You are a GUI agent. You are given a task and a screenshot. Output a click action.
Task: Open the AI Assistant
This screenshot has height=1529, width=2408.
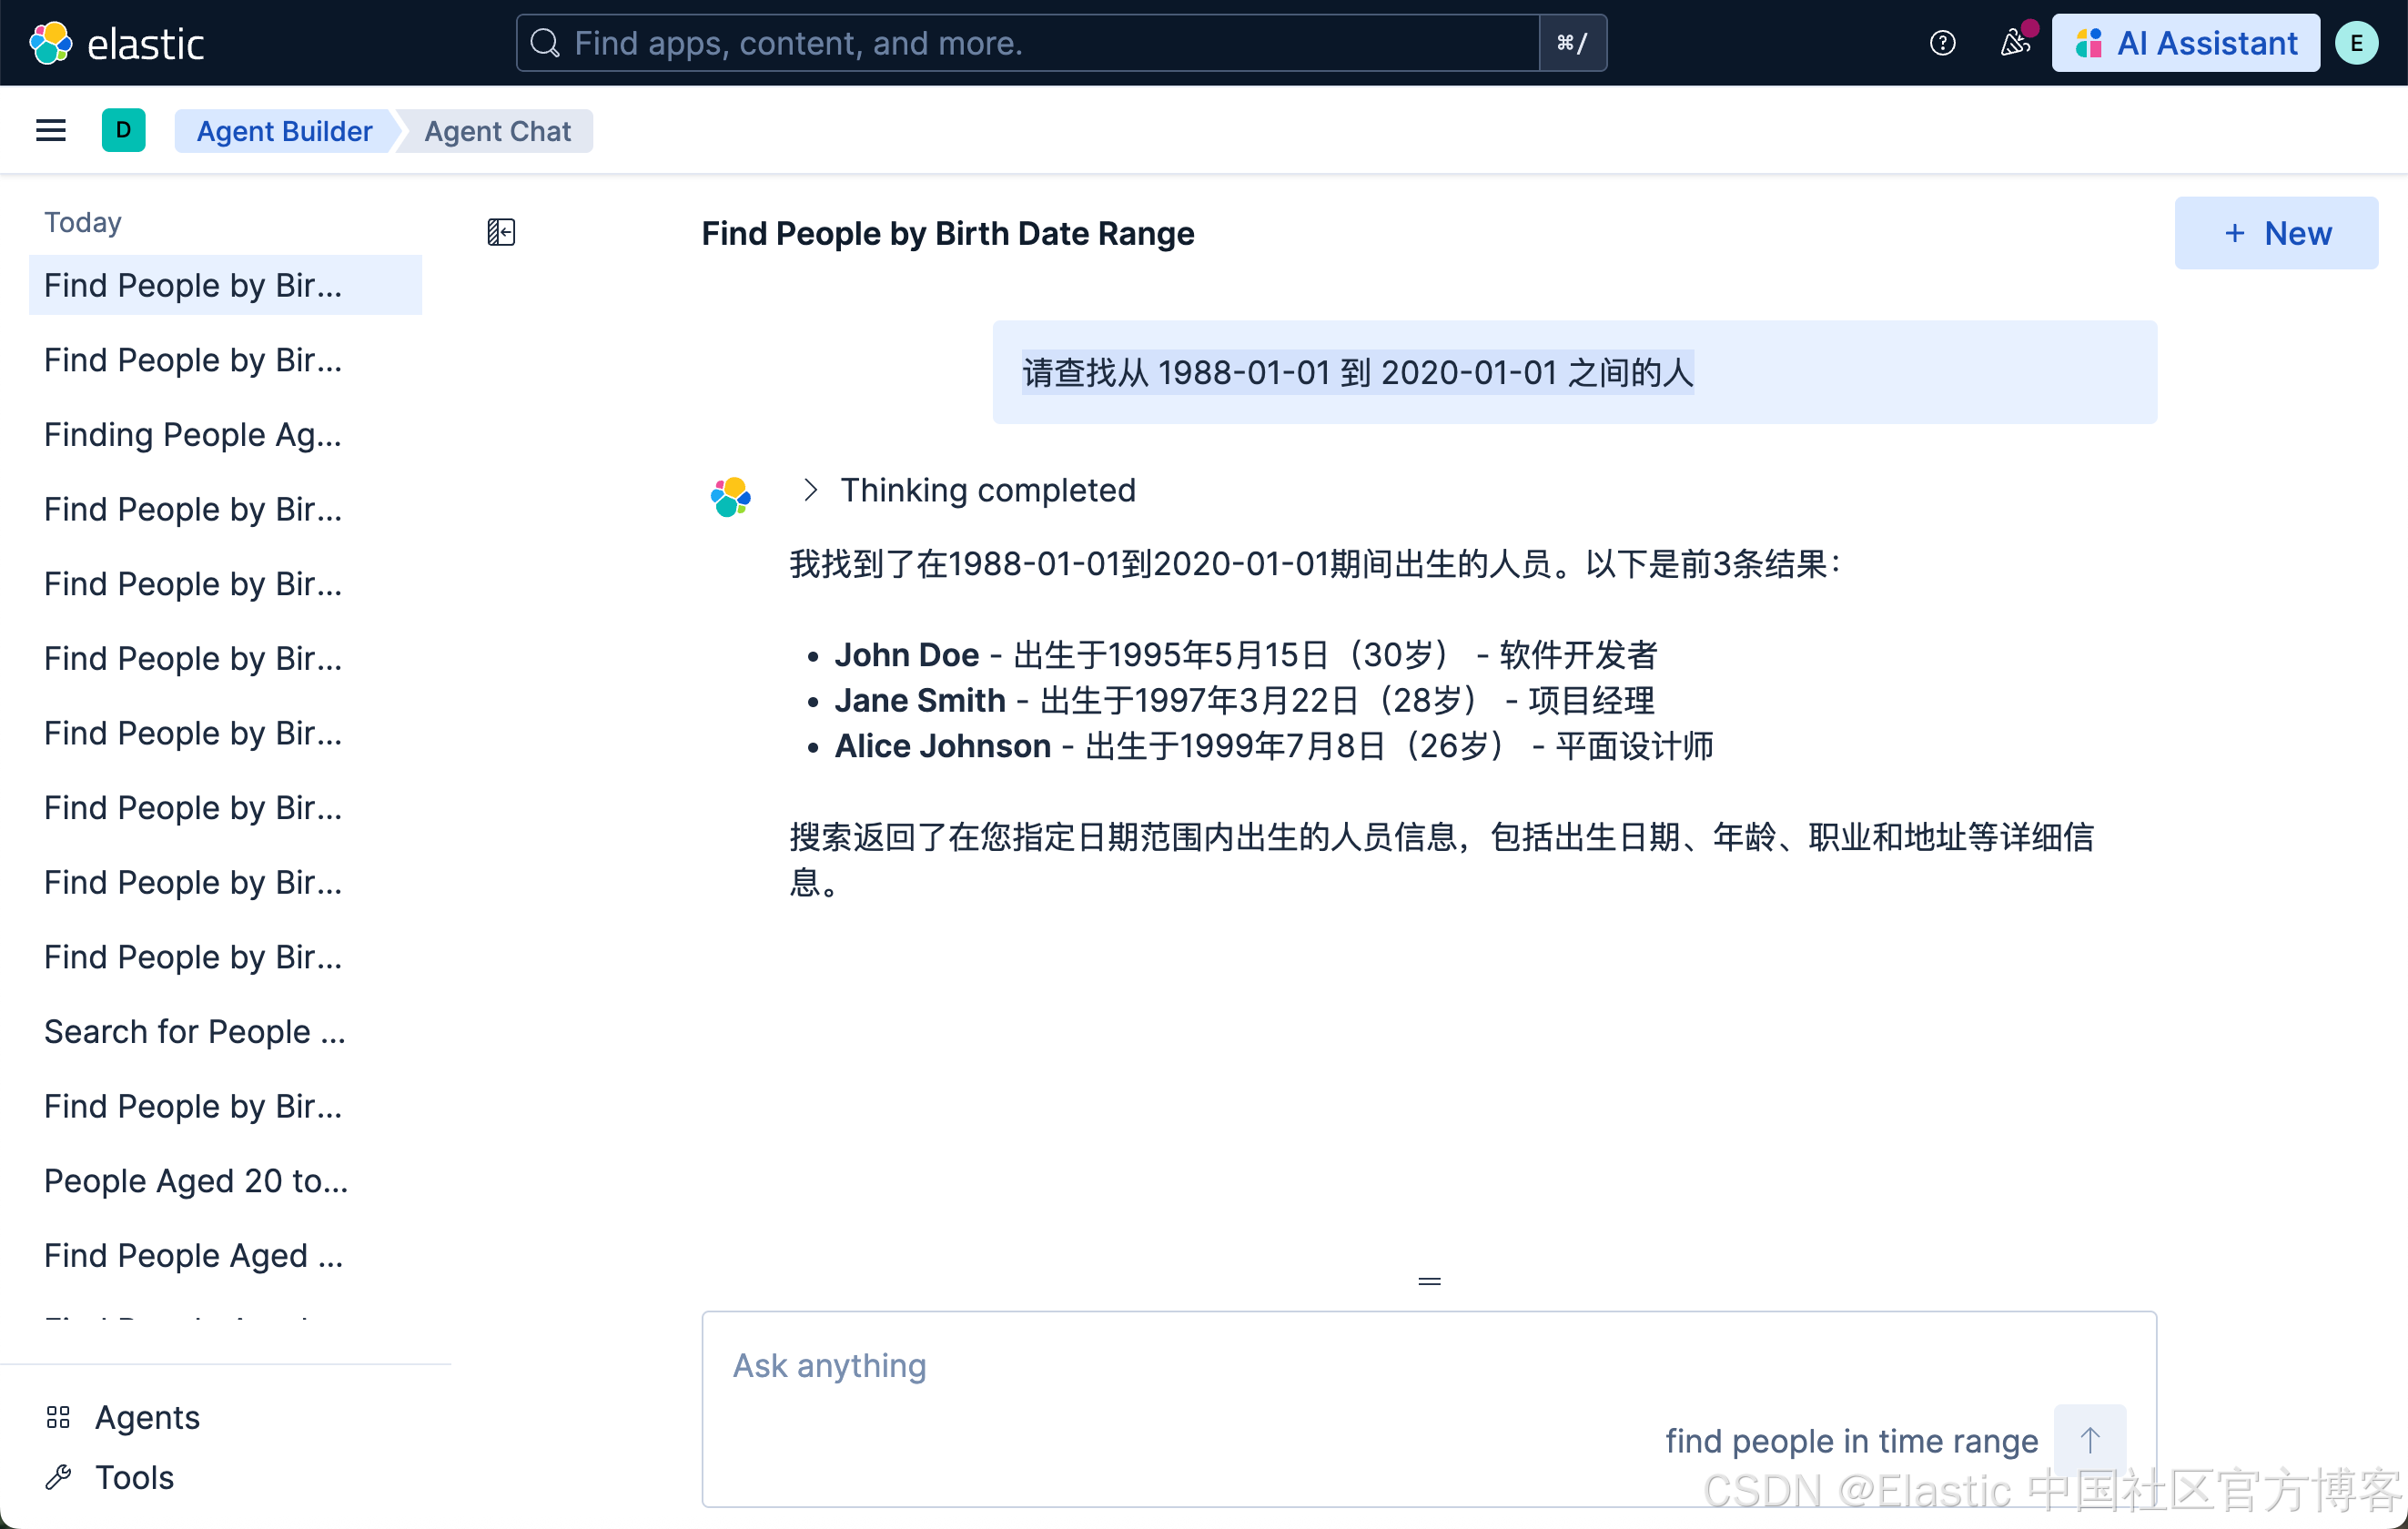[2186, 43]
